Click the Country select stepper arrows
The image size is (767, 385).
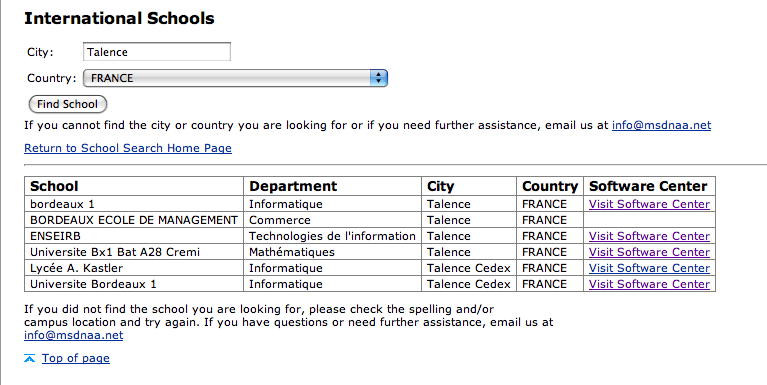(x=378, y=78)
